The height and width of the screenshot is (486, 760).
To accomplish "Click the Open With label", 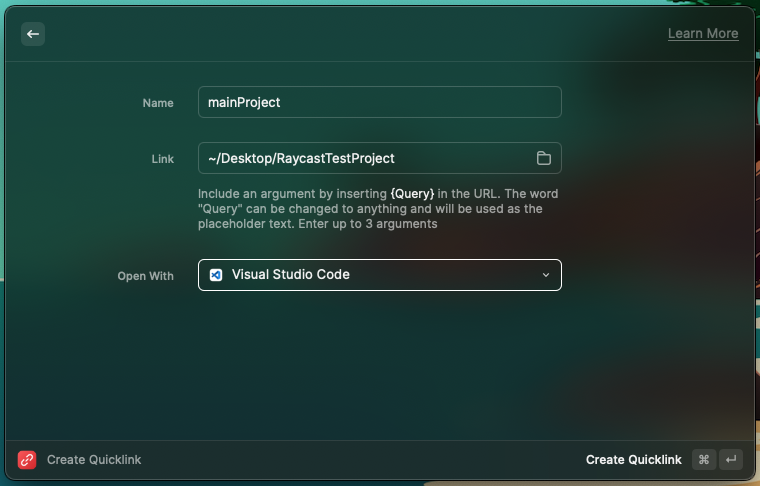I will click(x=145, y=276).
